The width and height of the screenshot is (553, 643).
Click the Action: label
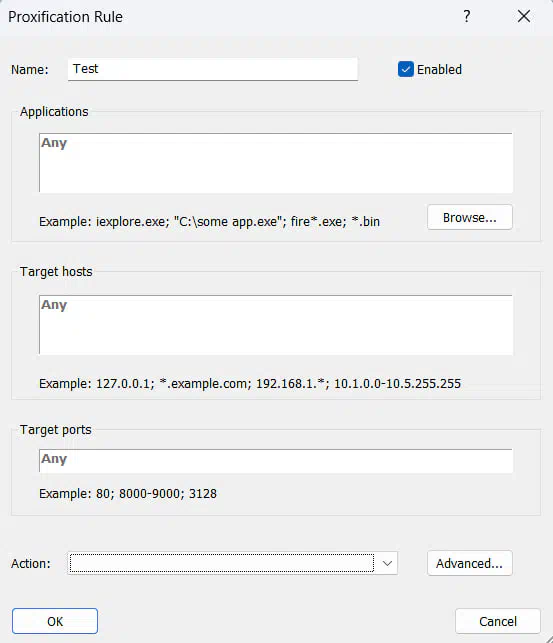click(x=31, y=563)
